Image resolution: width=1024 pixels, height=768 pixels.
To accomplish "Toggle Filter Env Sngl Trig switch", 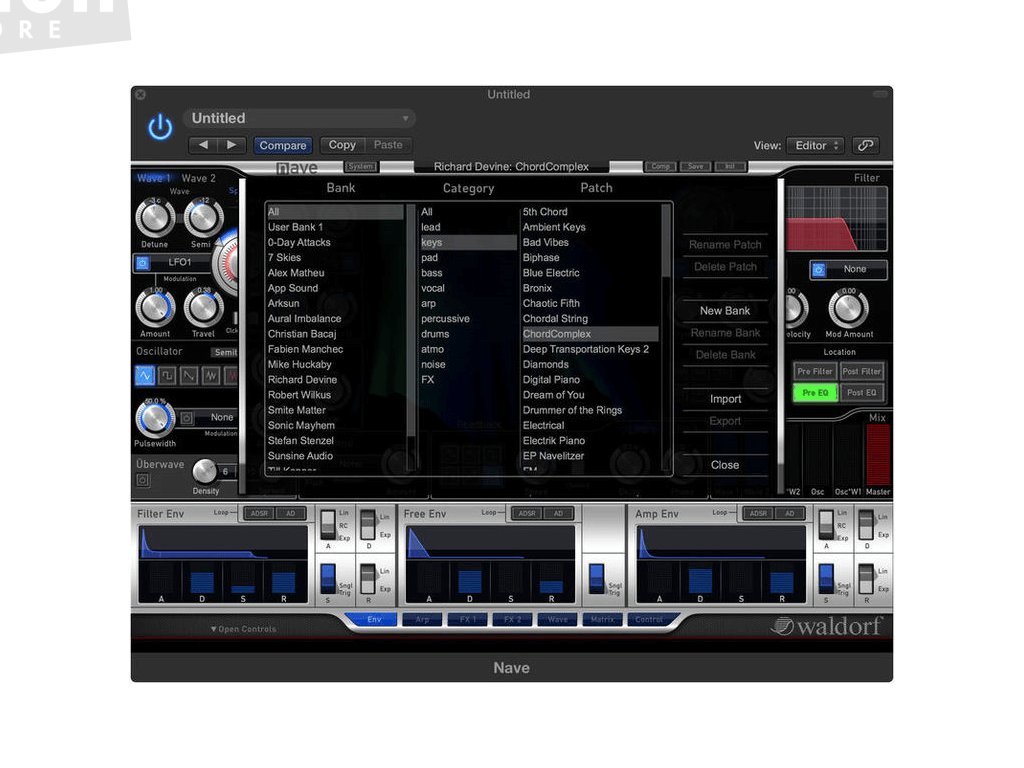I will 328,579.
